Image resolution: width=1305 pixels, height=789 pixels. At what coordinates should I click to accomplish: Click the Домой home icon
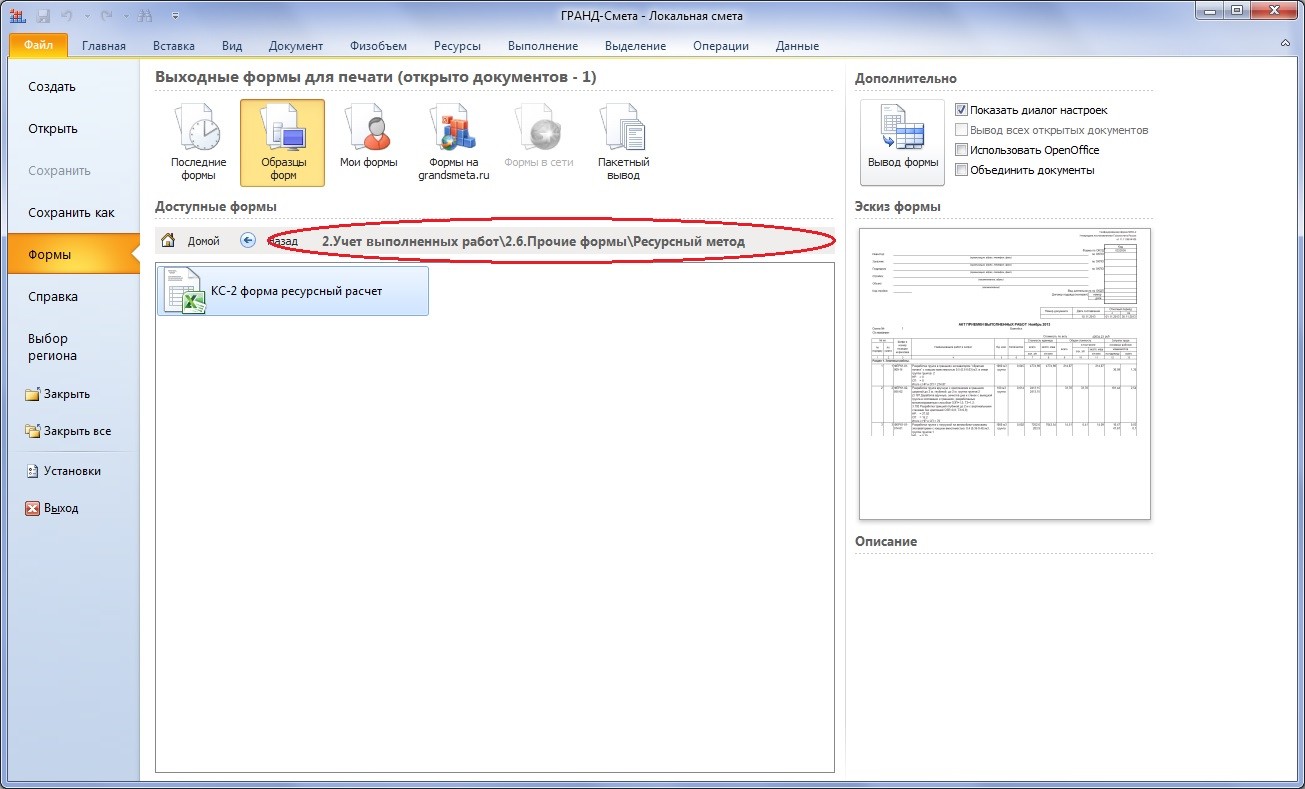169,241
